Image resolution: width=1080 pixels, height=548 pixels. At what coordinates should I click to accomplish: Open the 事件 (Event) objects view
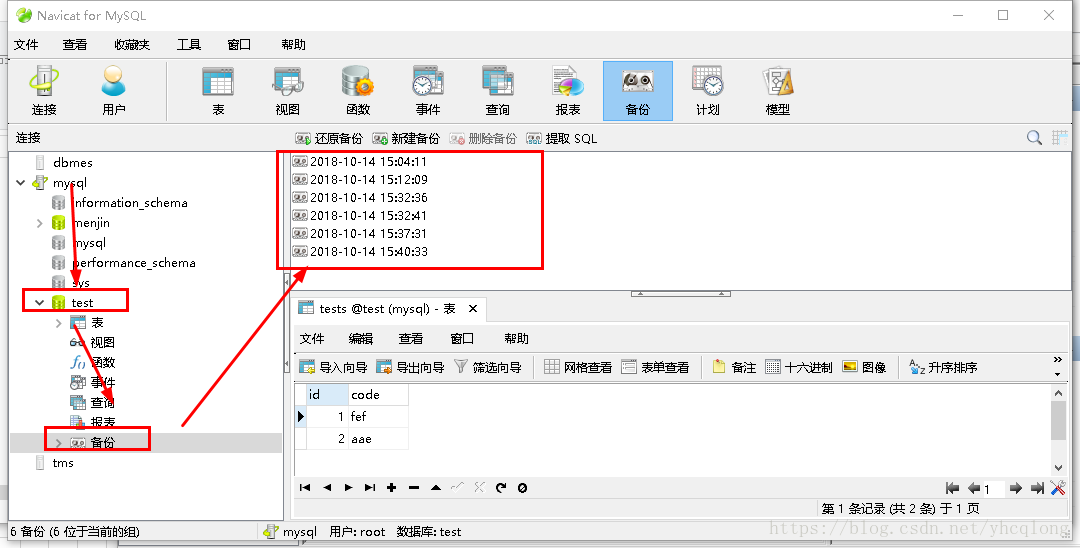(x=428, y=90)
